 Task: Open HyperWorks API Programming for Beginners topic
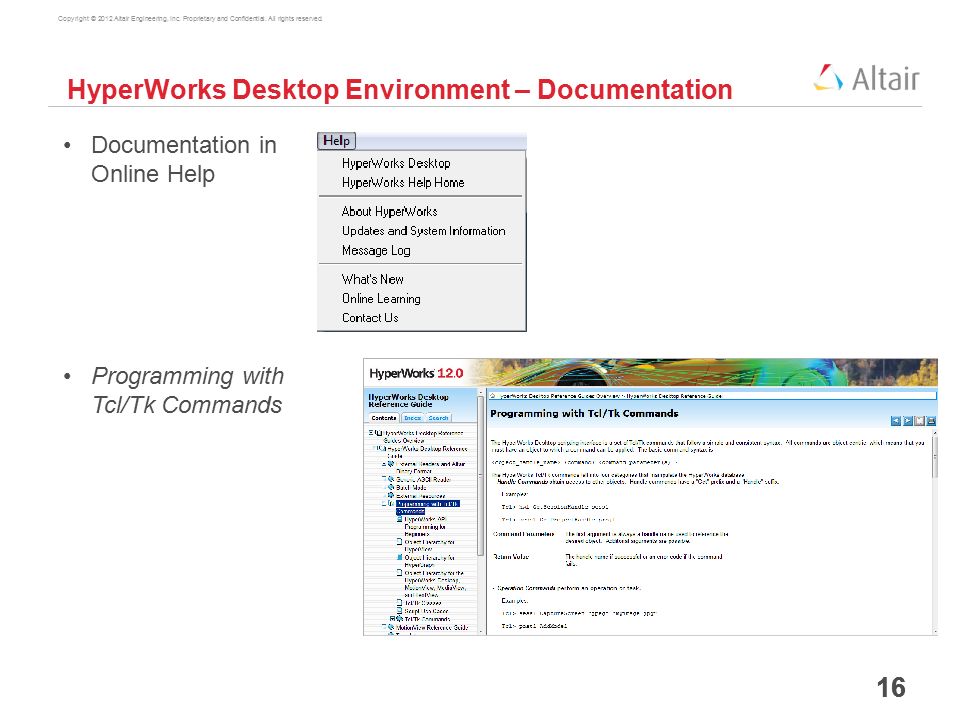pos(425,527)
